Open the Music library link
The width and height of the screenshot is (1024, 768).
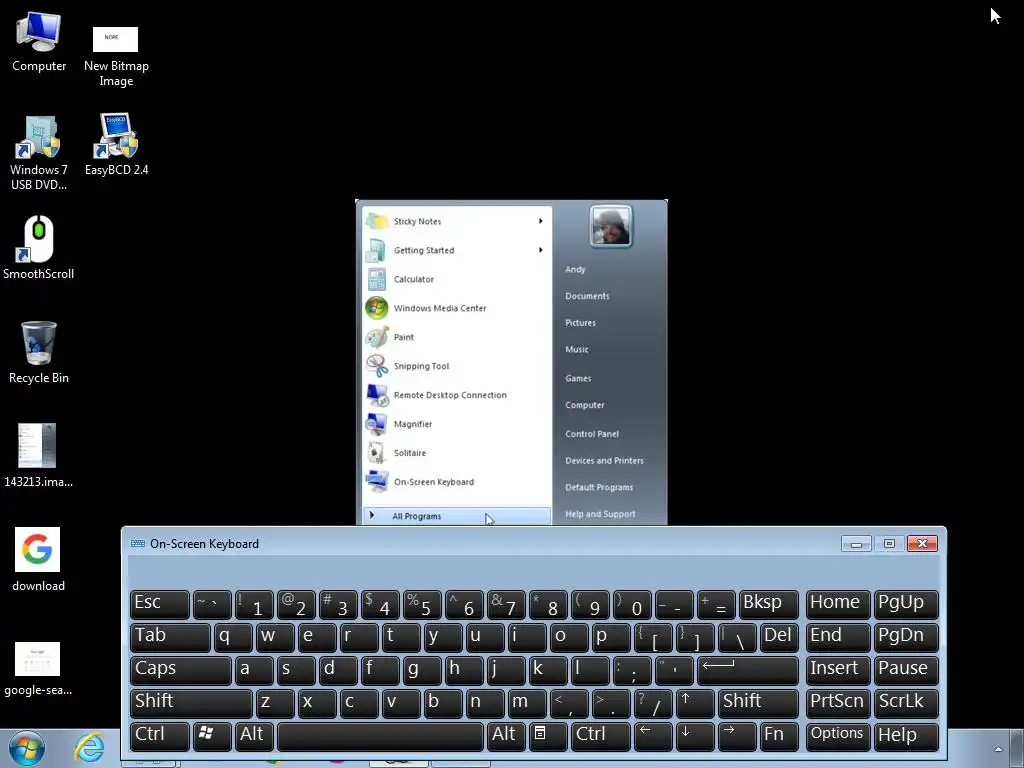click(577, 349)
